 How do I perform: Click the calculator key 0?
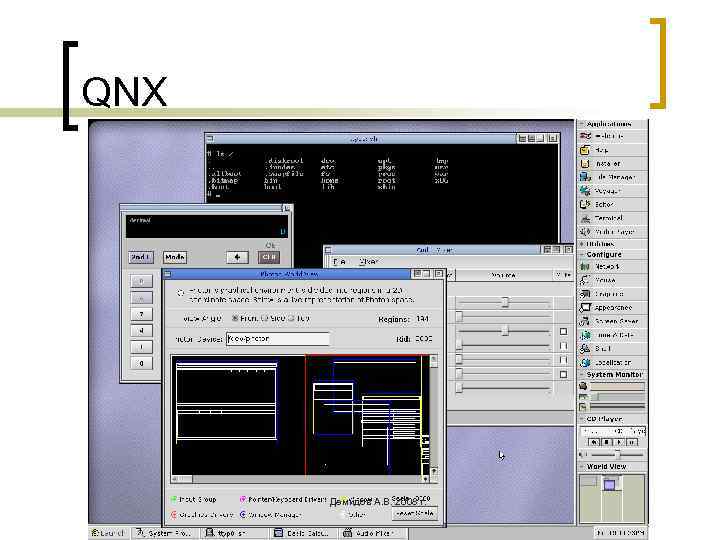pyautogui.click(x=141, y=363)
